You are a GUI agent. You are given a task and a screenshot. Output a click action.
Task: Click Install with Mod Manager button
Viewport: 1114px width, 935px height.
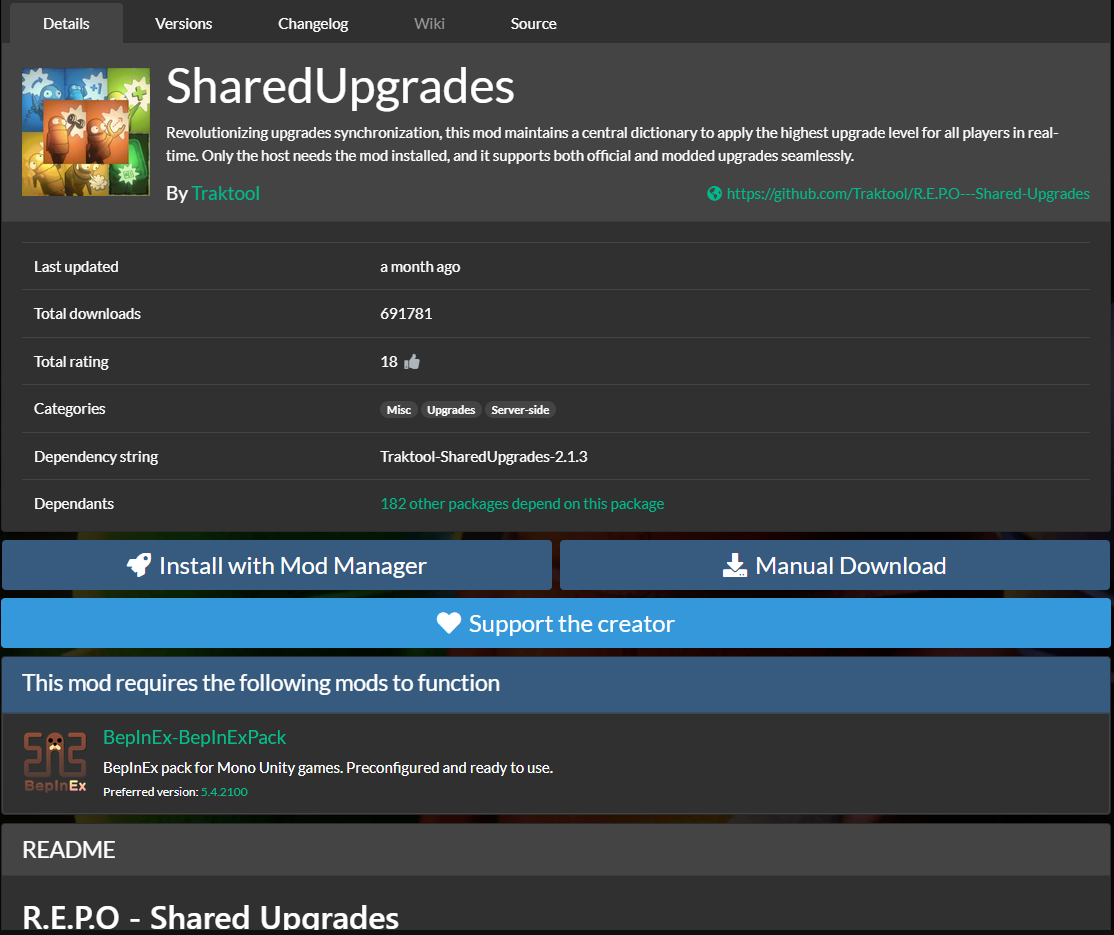click(x=276, y=565)
